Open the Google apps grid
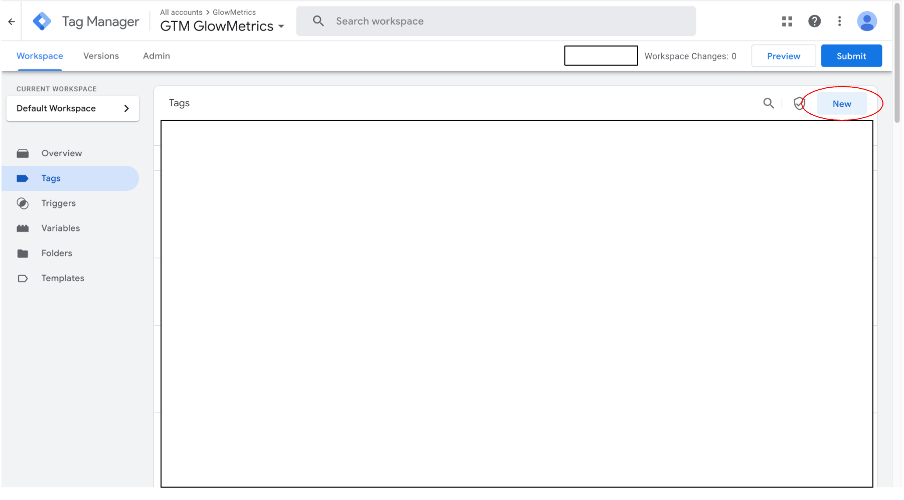This screenshot has width=904, height=500. click(x=787, y=21)
